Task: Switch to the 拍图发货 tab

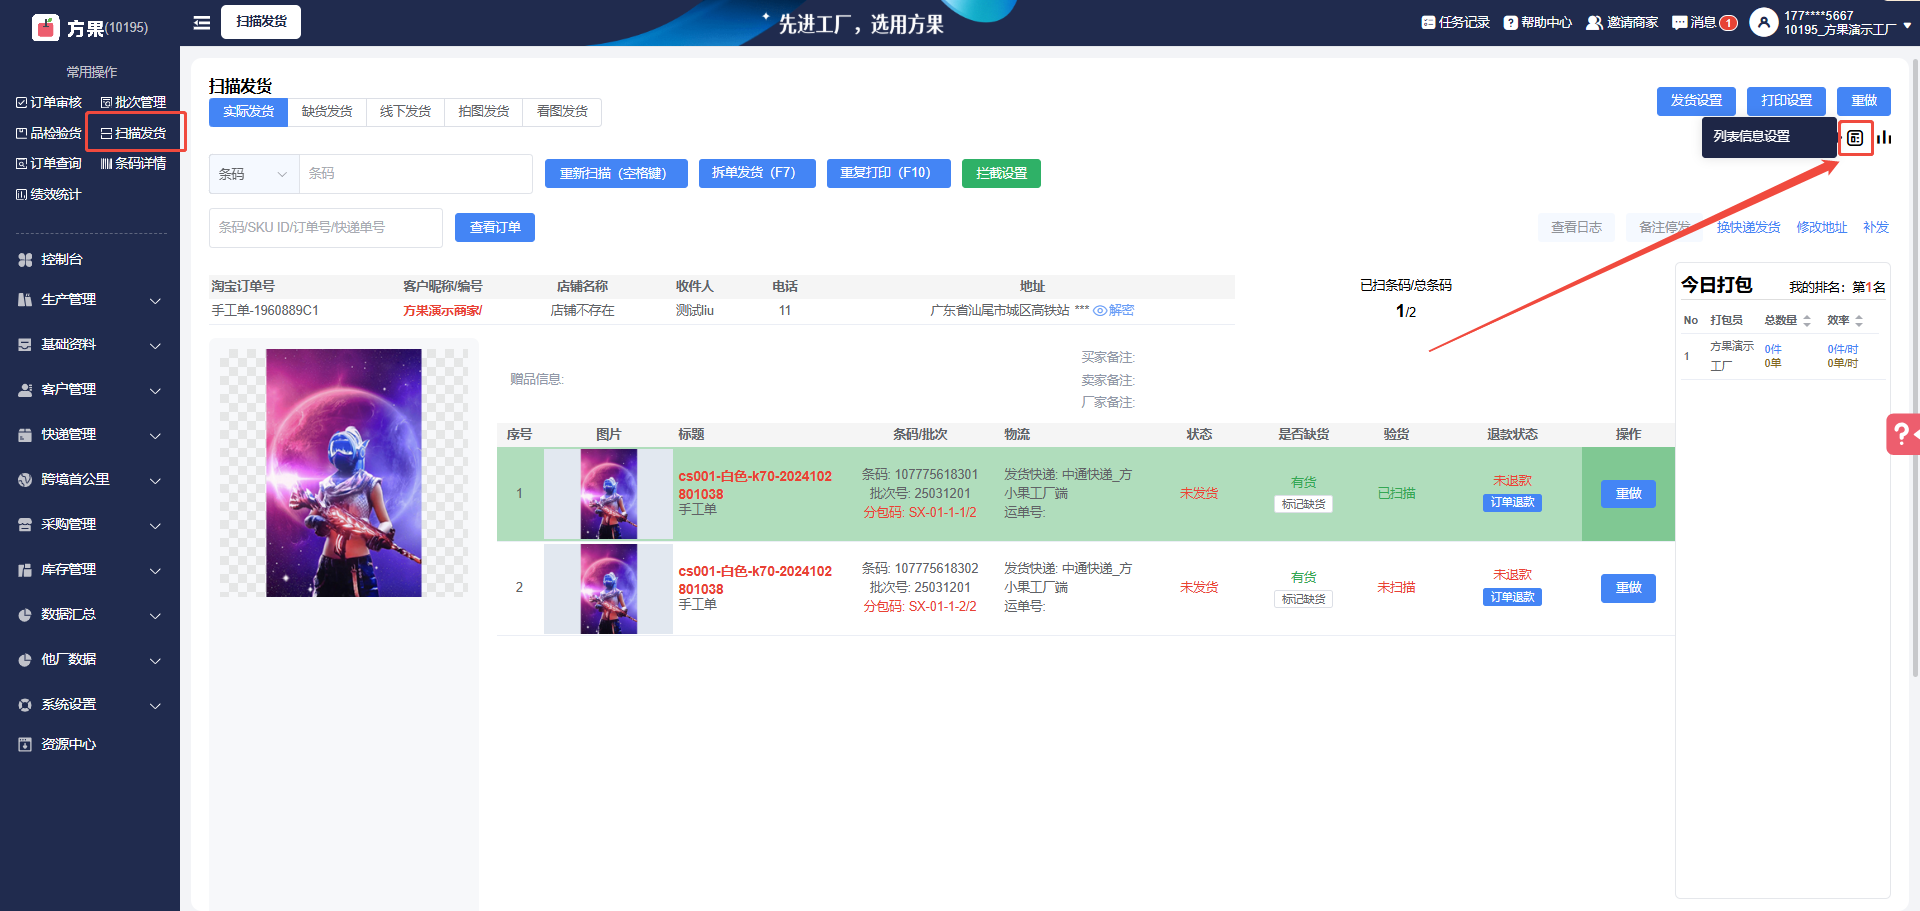Action: 484,112
